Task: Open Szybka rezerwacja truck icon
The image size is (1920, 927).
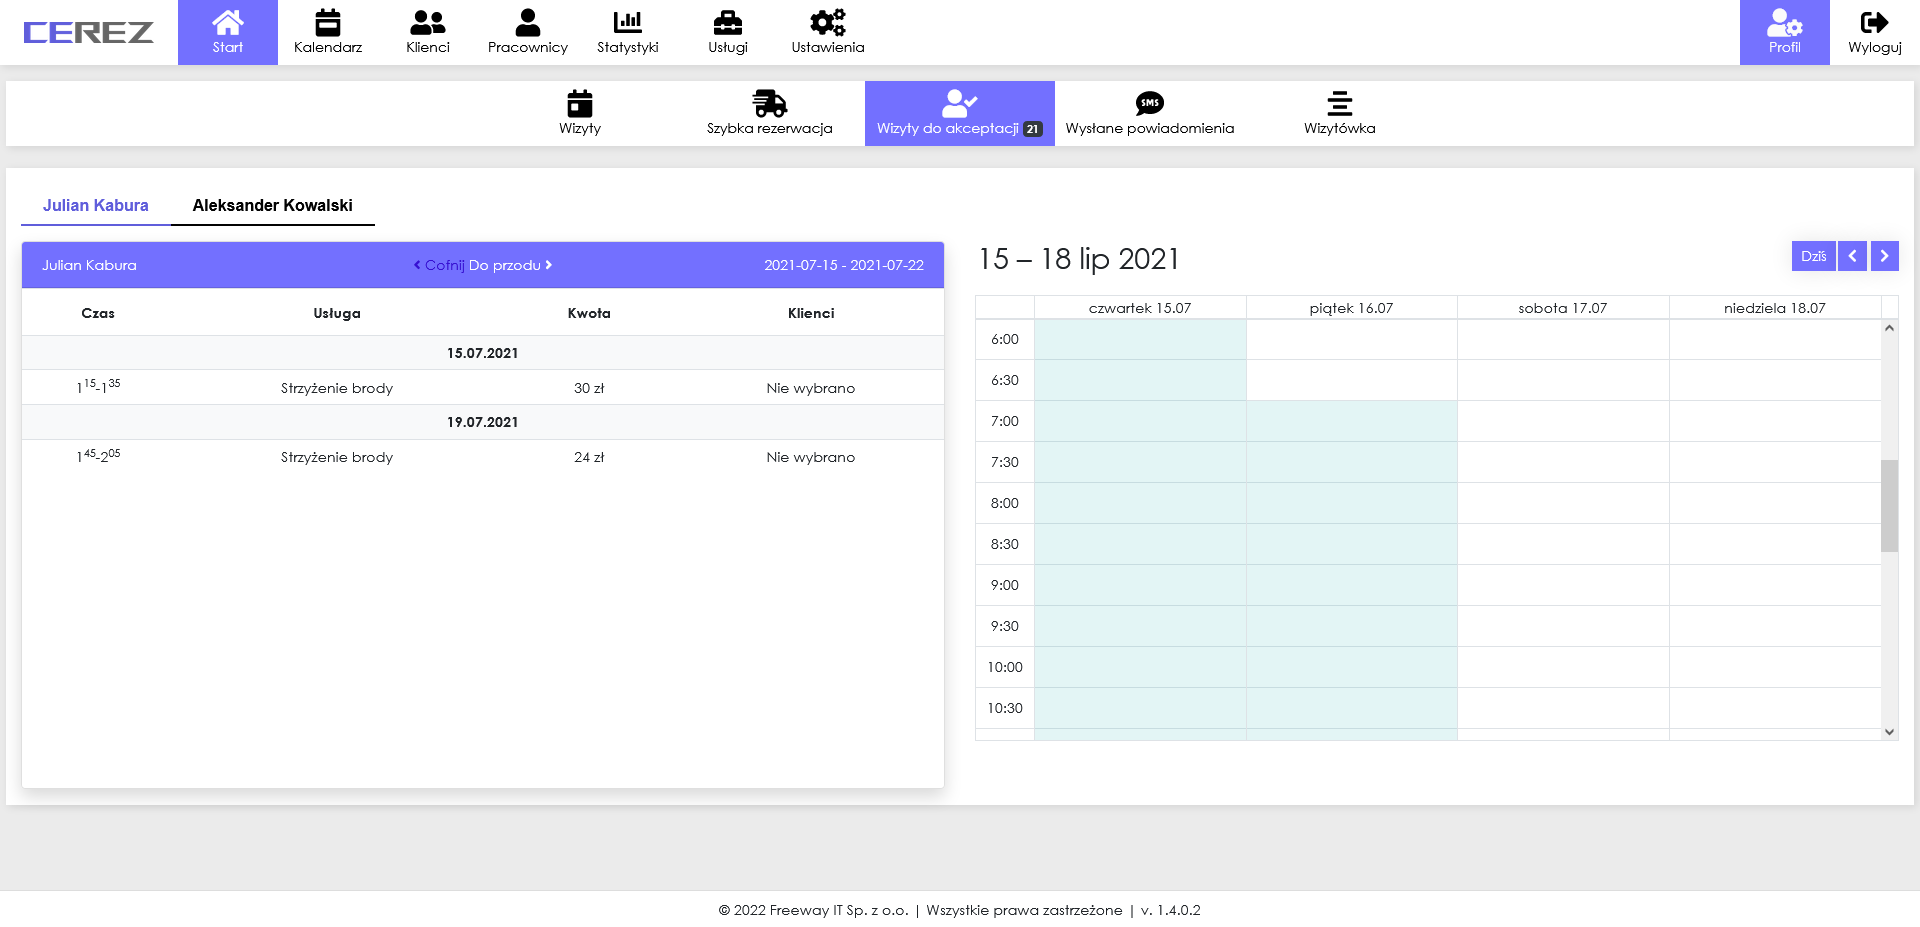Action: 769,104
